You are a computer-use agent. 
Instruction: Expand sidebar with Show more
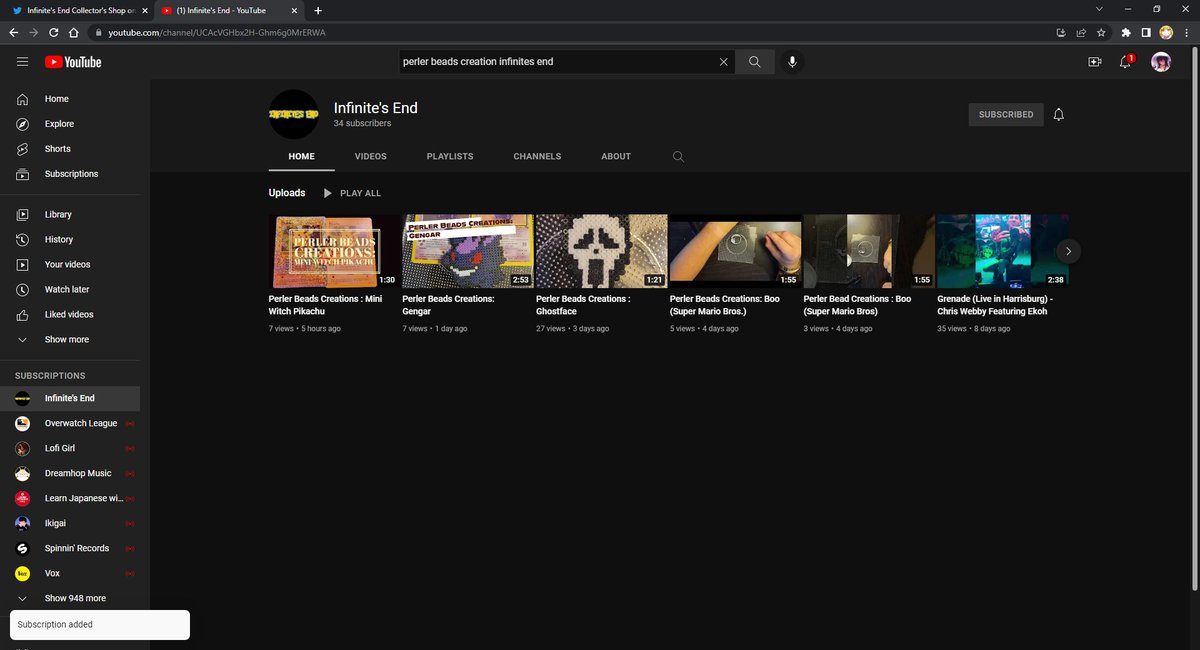coord(70,340)
